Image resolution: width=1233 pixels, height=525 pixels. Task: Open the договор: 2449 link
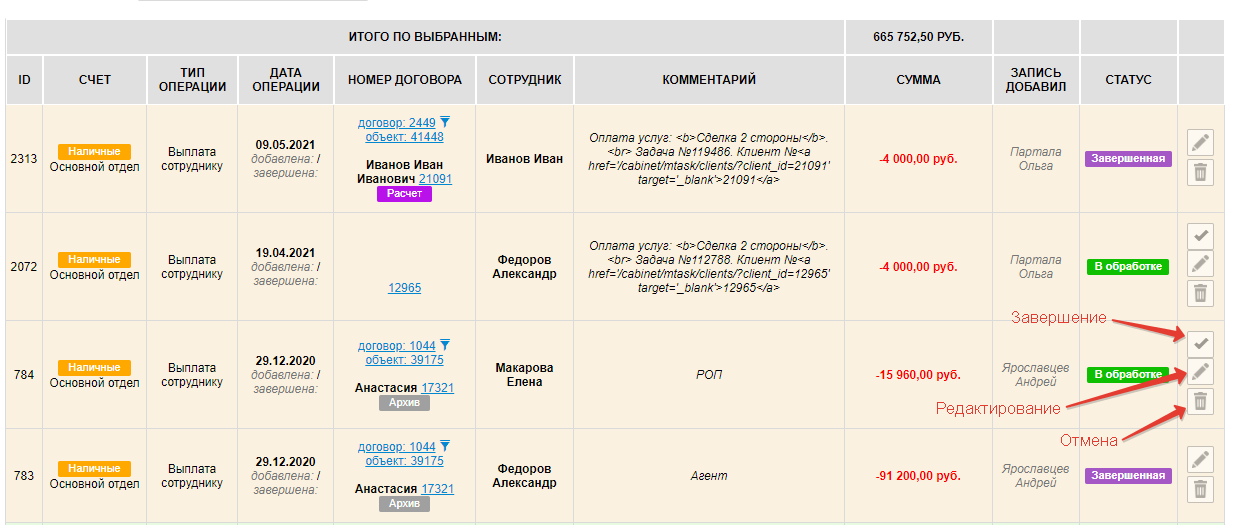point(396,123)
